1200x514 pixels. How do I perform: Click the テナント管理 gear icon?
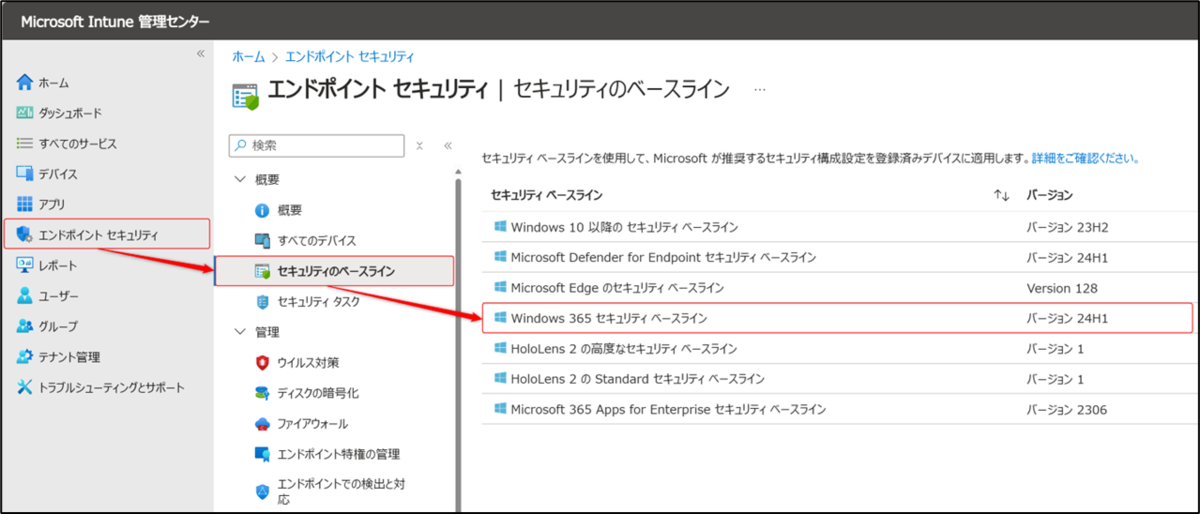(26, 357)
